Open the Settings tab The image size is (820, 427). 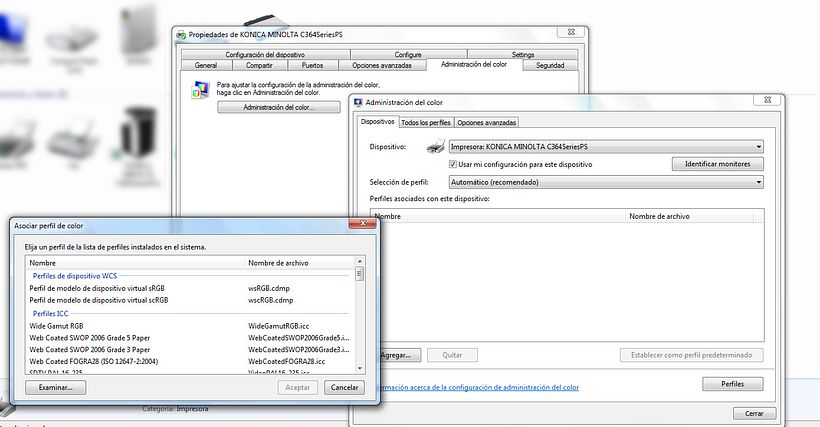coord(523,54)
